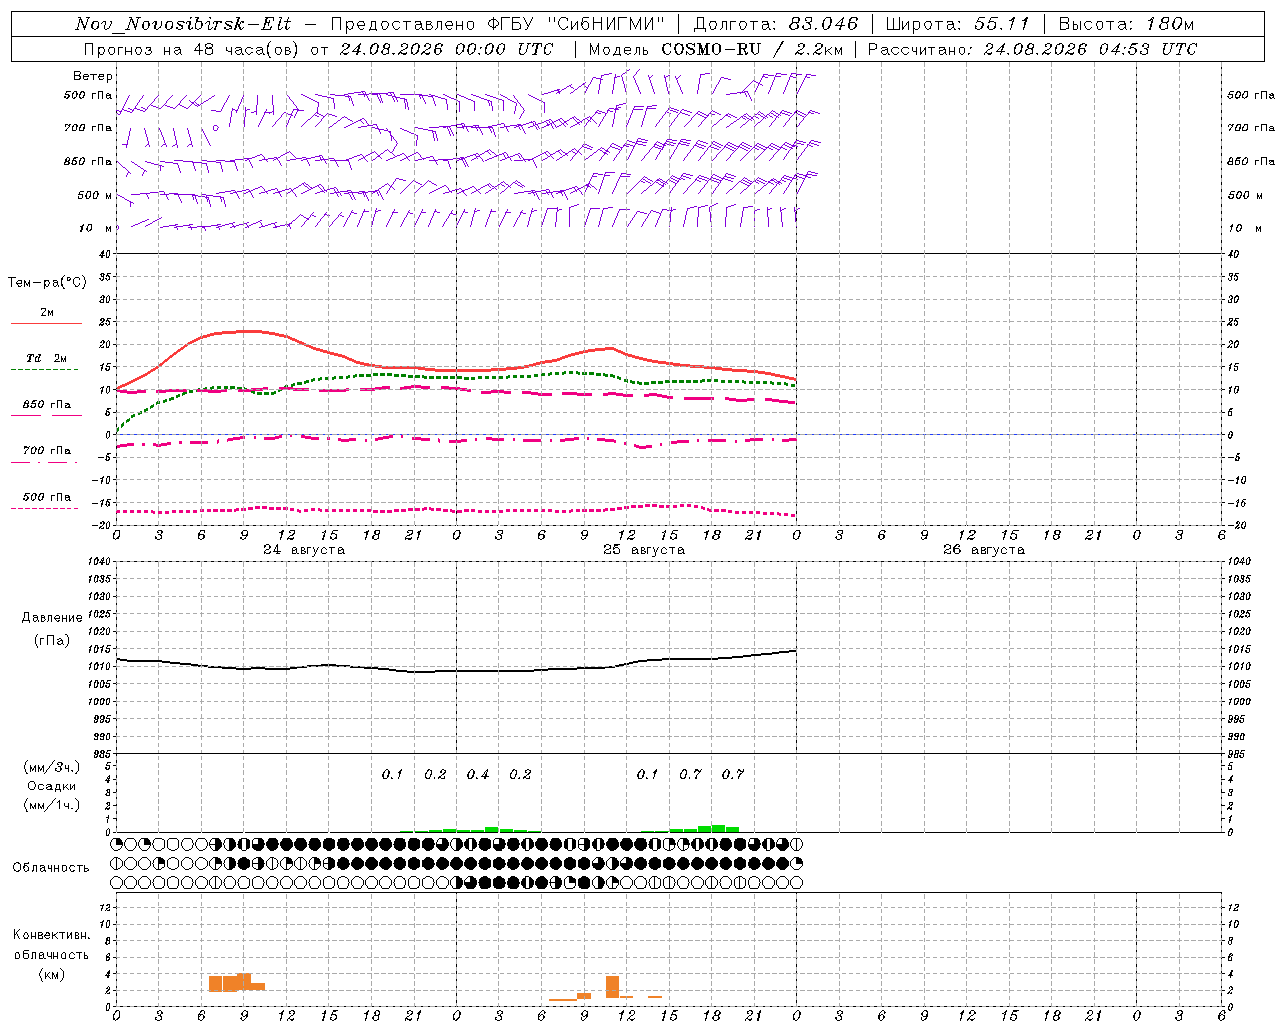The image size is (1280, 1024).
Task: Click the 25 августа date marker
Action: pyautogui.click(x=644, y=550)
